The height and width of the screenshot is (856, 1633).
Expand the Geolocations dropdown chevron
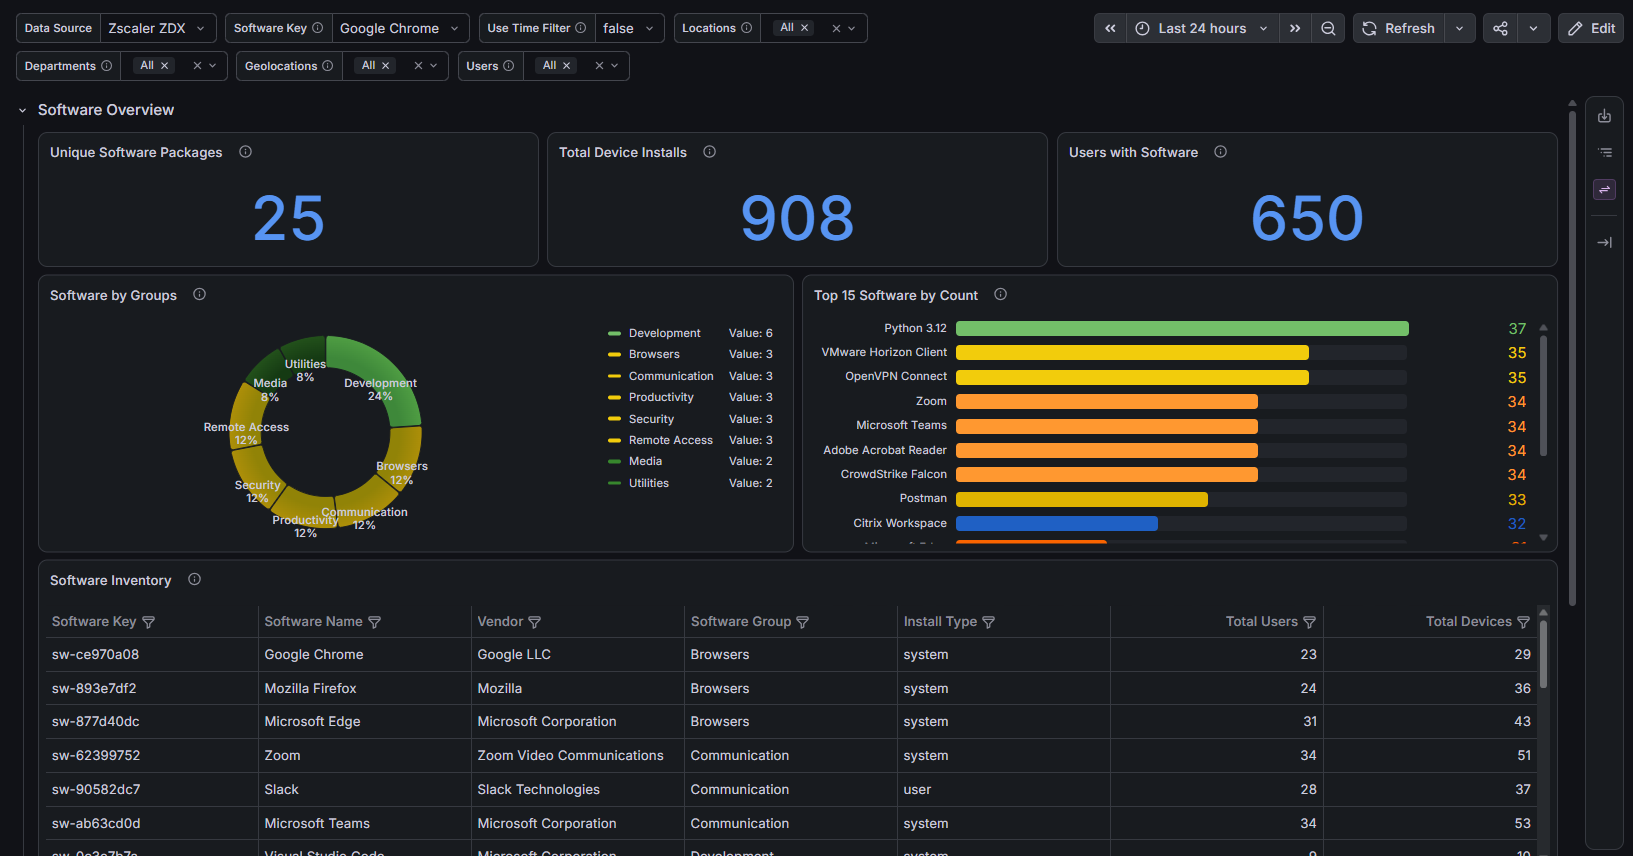[x=433, y=66]
